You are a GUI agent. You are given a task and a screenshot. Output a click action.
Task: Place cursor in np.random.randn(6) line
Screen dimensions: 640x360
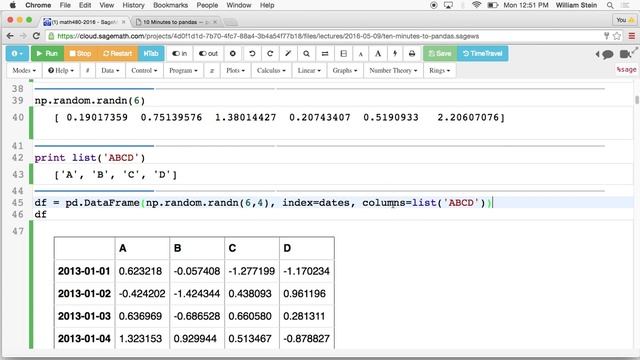[90, 100]
